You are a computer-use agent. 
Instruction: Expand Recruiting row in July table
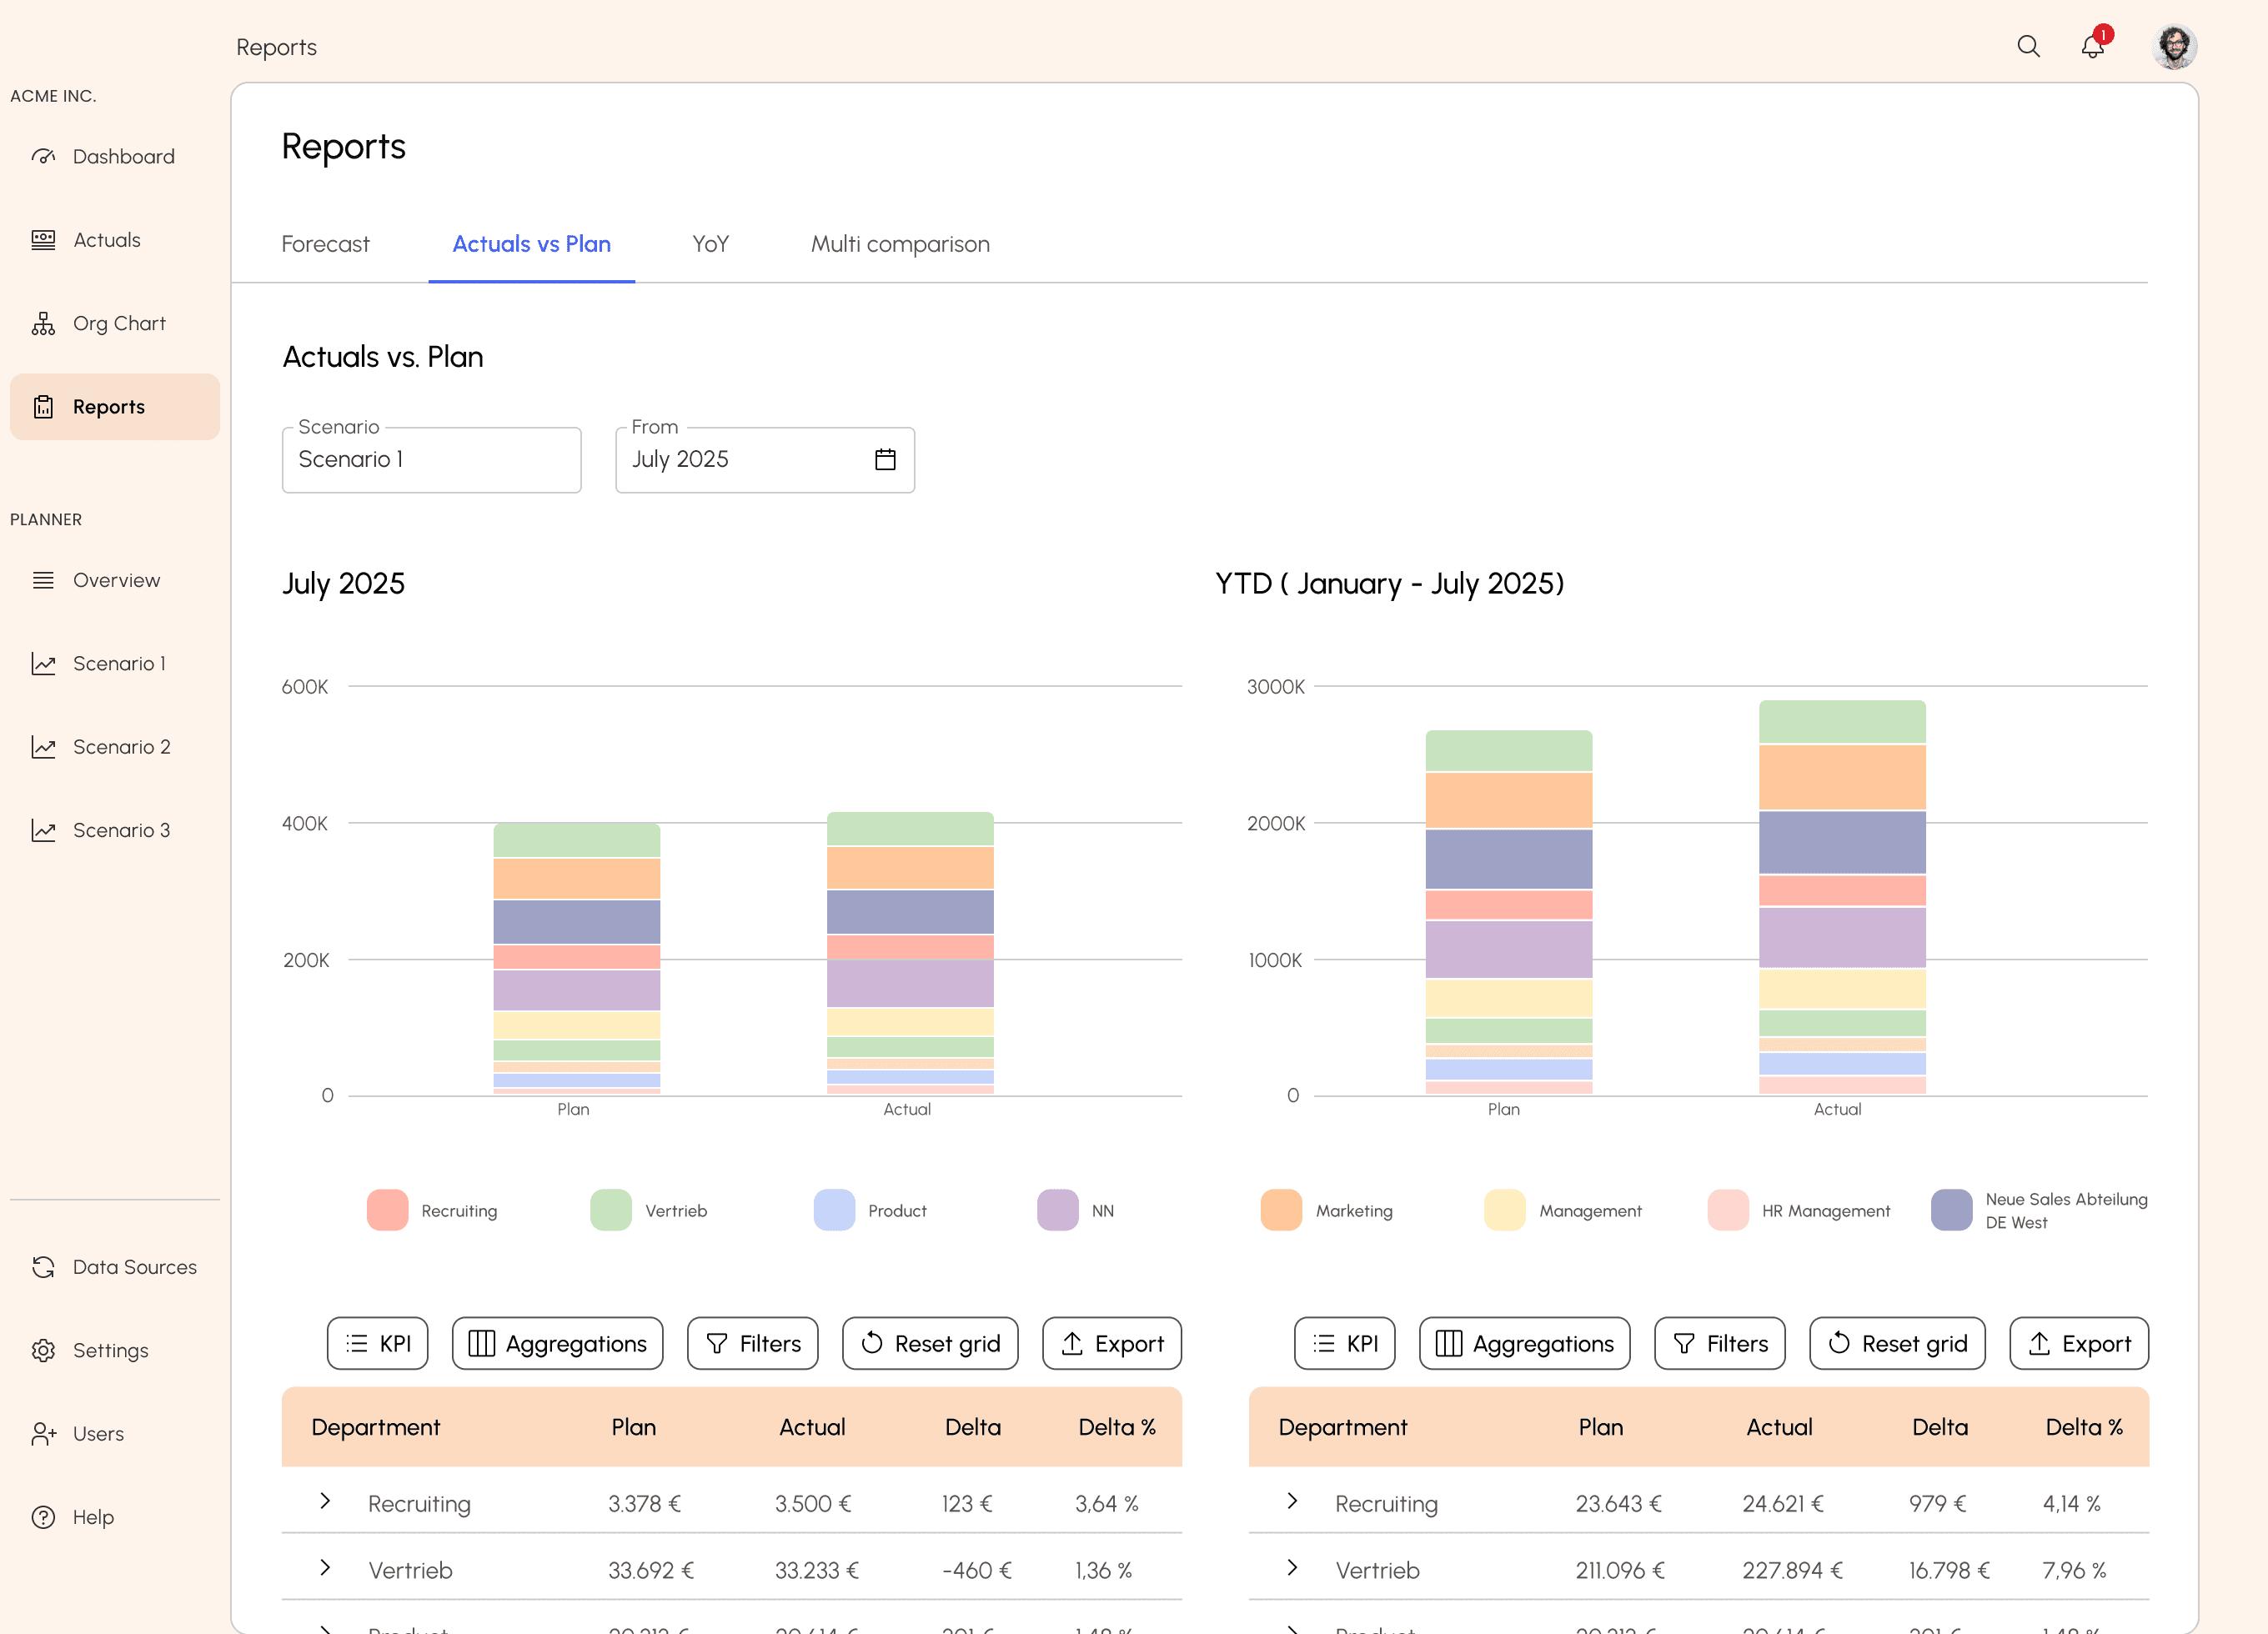325,1501
